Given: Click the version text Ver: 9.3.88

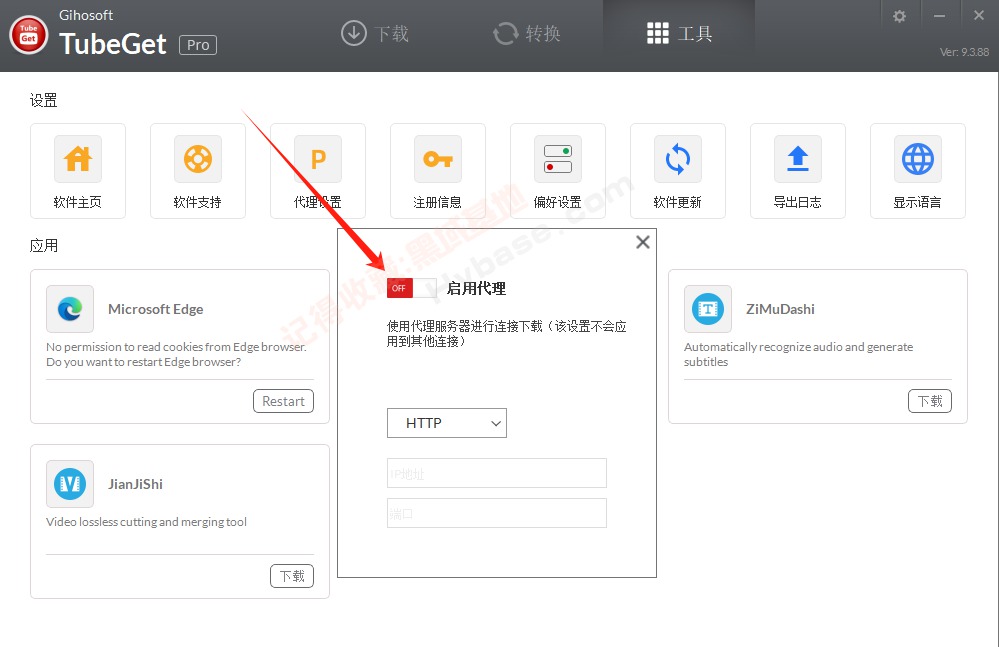Looking at the screenshot, I should (x=965, y=52).
